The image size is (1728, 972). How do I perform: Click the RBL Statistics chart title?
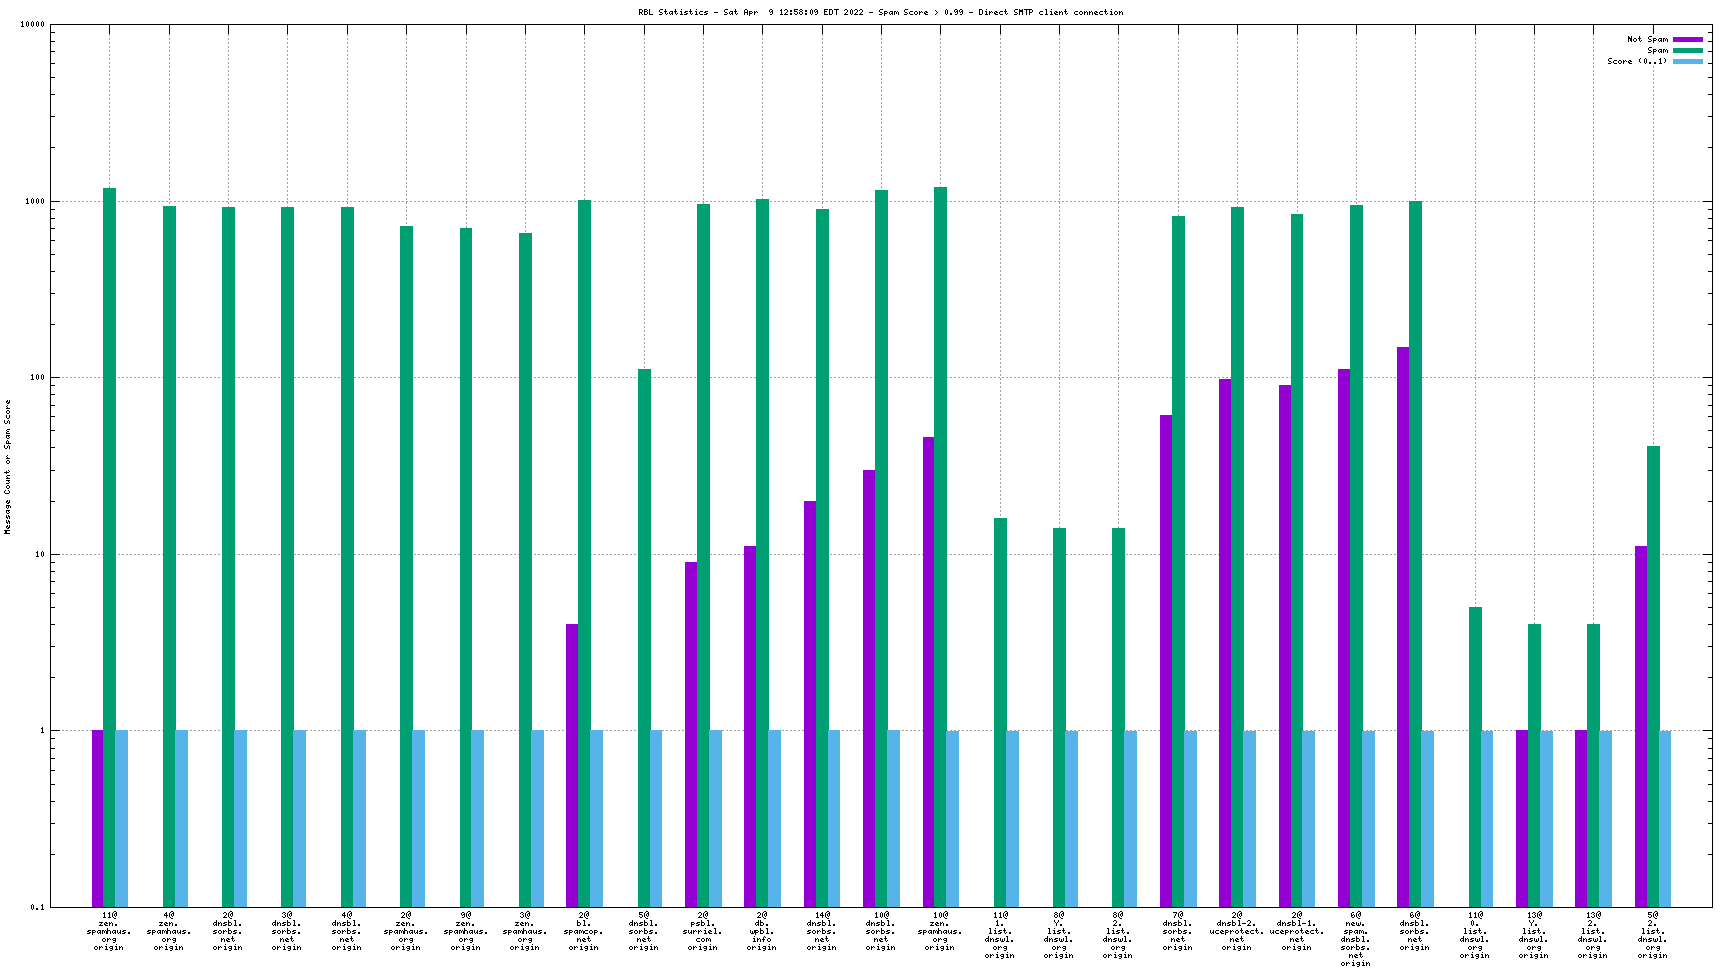[880, 12]
